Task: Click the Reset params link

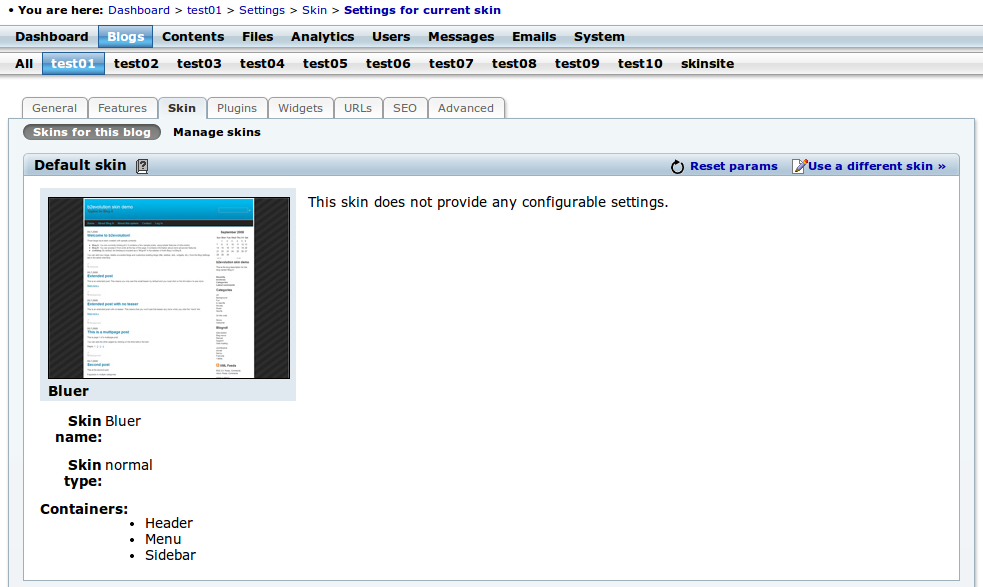Action: tap(733, 166)
